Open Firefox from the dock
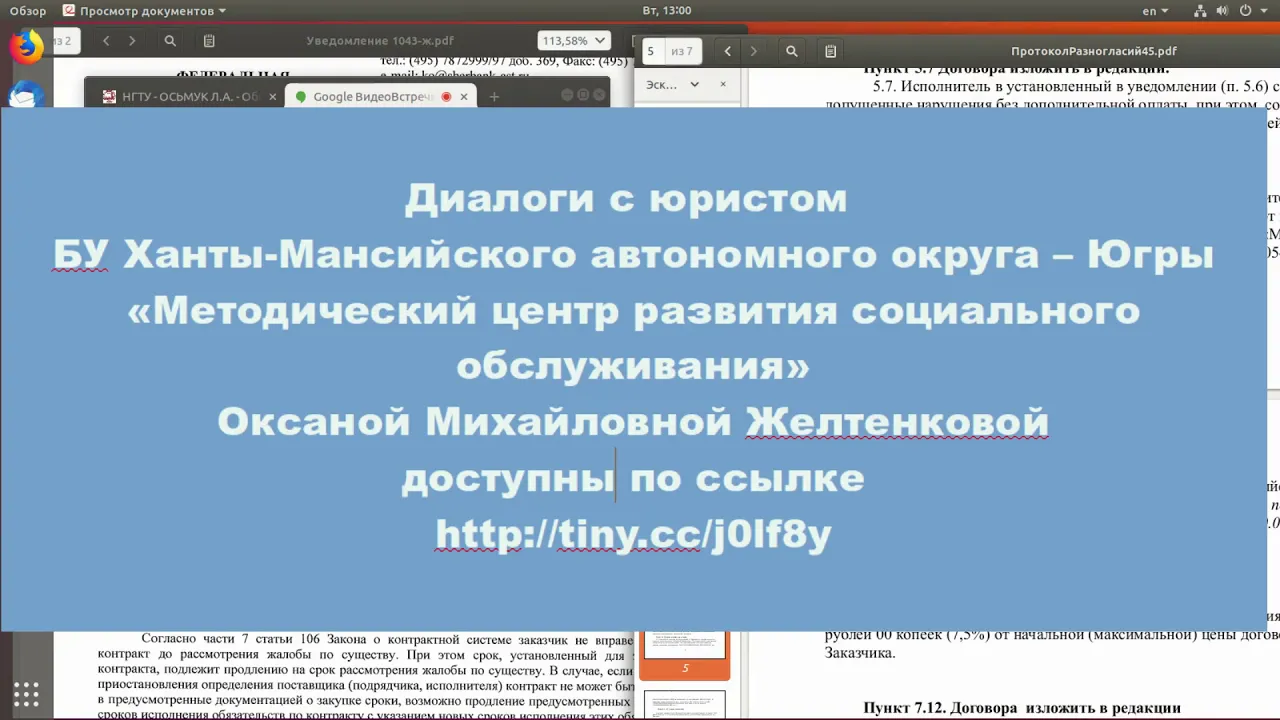Screen dimensions: 1280x720 pyautogui.click(x=26, y=45)
